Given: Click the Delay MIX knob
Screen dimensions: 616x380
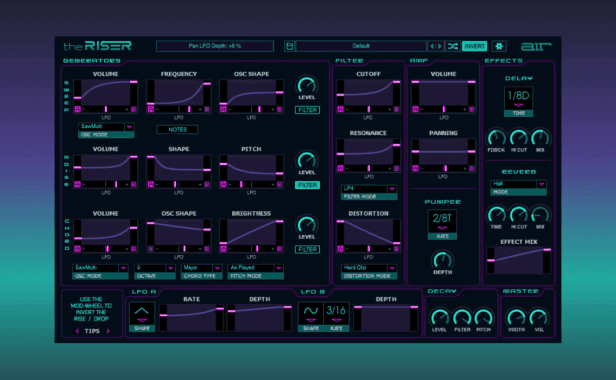Looking at the screenshot, I should (541, 138).
